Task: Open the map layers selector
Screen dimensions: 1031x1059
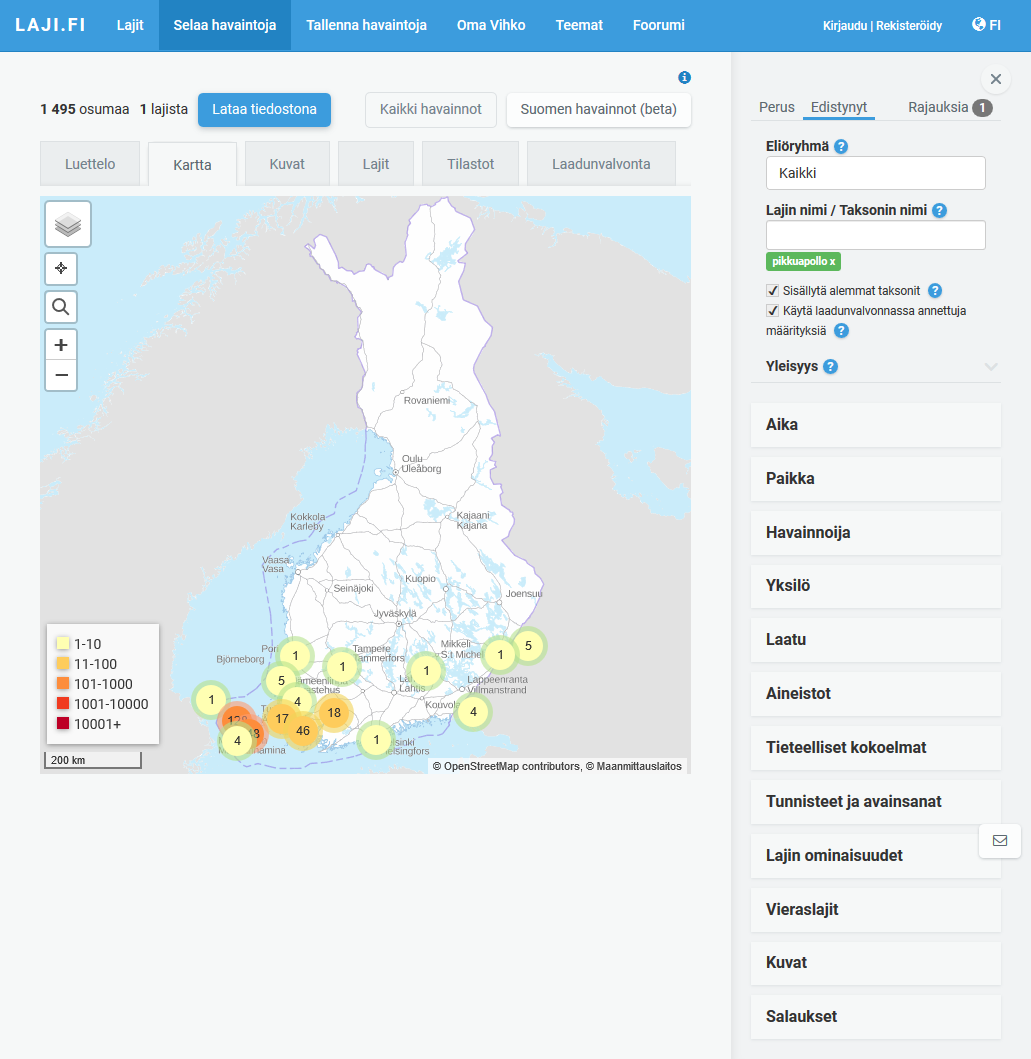Action: coord(68,224)
